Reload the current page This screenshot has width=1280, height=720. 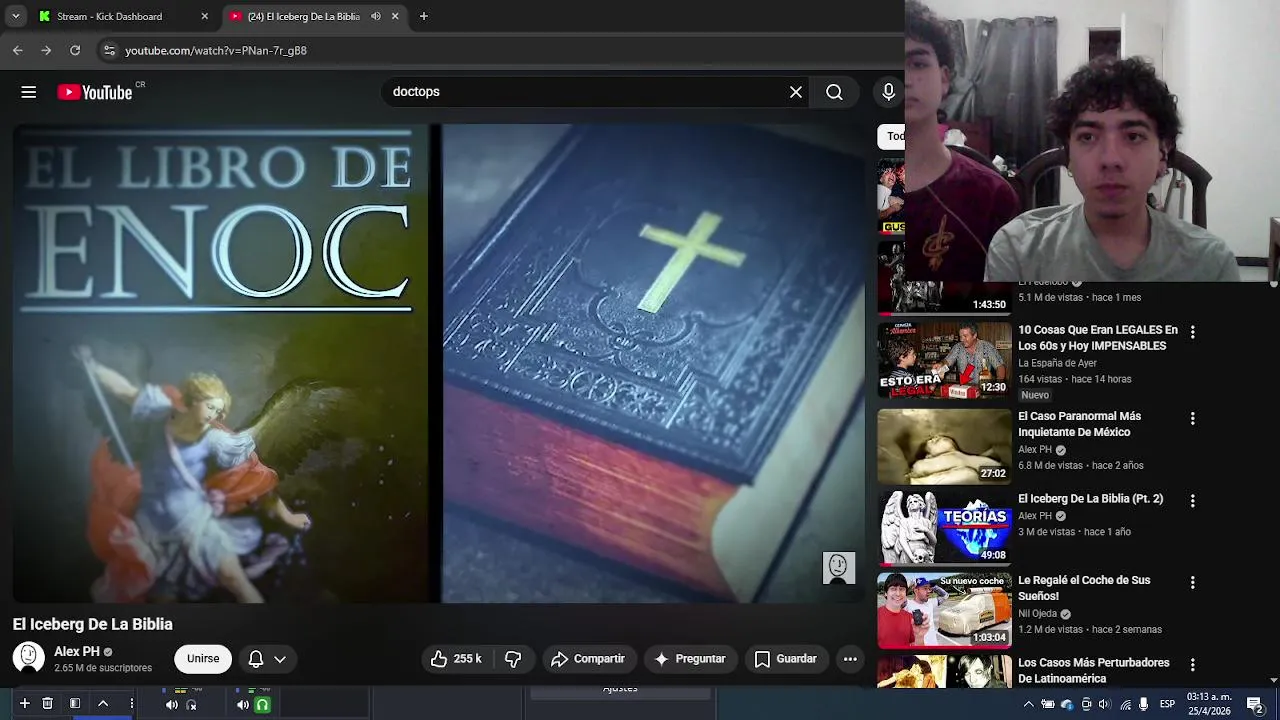click(x=75, y=50)
